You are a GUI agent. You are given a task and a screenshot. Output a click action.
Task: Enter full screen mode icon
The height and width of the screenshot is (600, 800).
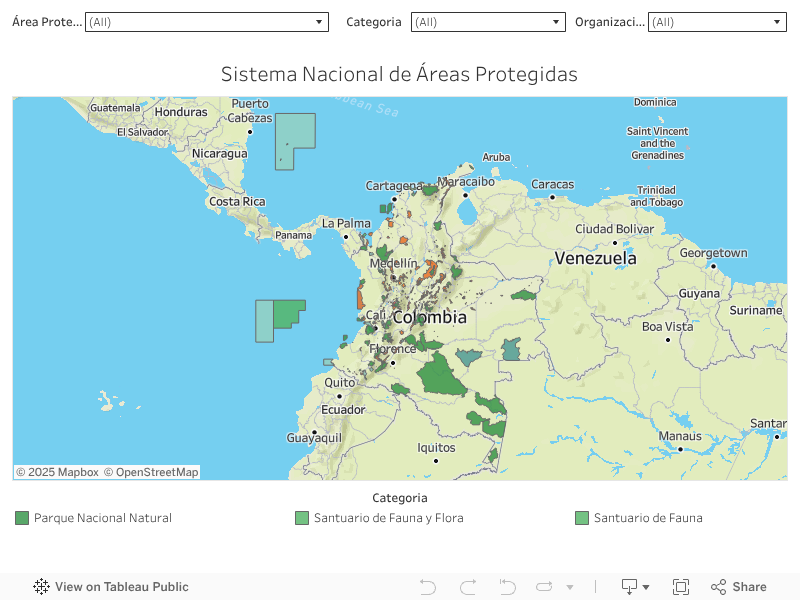coord(681,587)
